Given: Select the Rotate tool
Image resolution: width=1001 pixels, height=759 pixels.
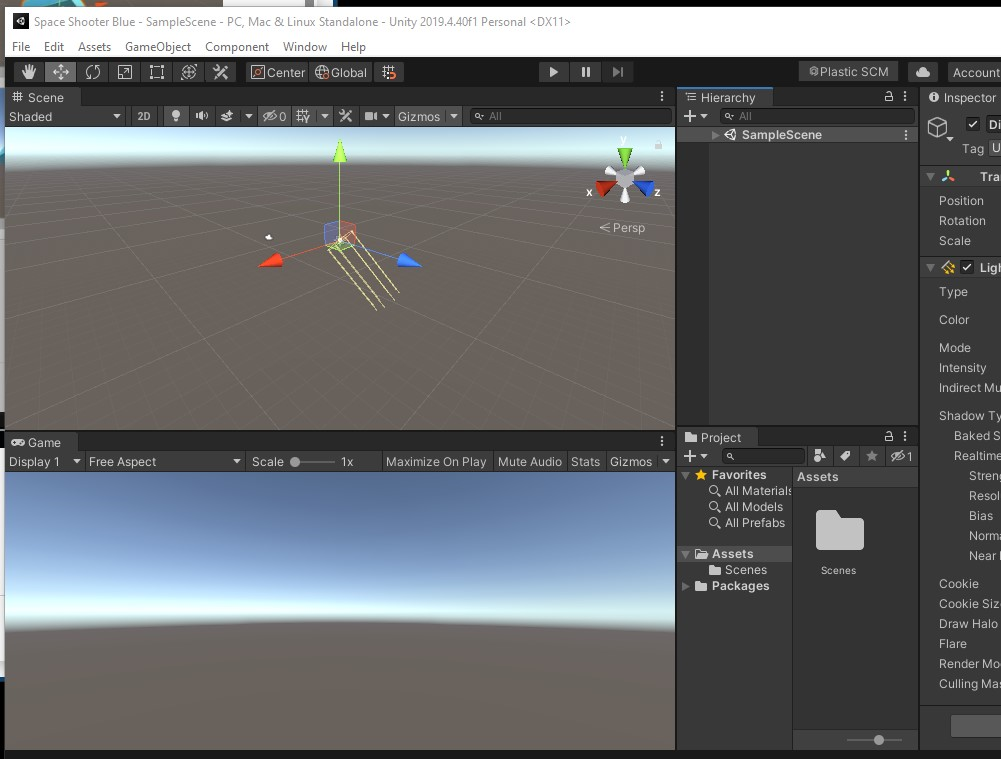Looking at the screenshot, I should (93, 72).
